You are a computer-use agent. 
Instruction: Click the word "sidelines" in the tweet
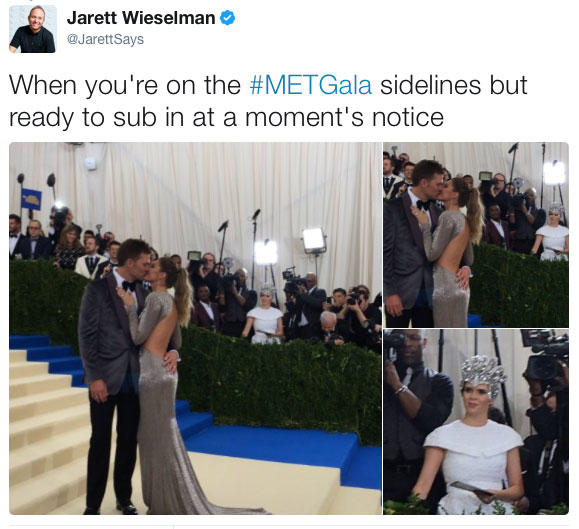(x=431, y=85)
